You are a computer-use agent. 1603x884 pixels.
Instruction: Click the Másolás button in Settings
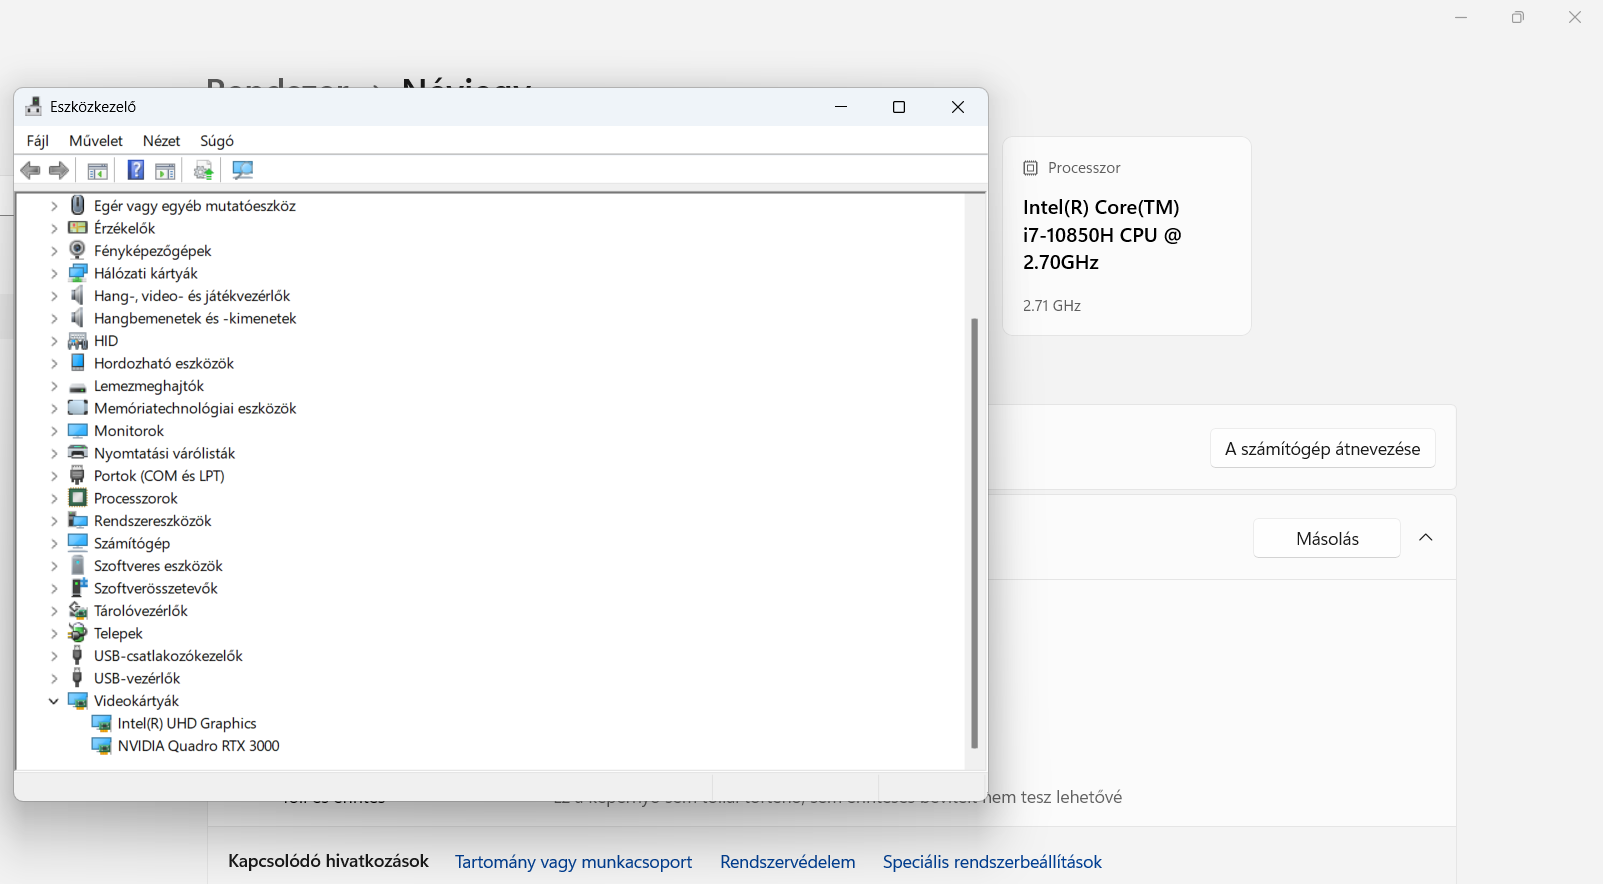[x=1327, y=539]
